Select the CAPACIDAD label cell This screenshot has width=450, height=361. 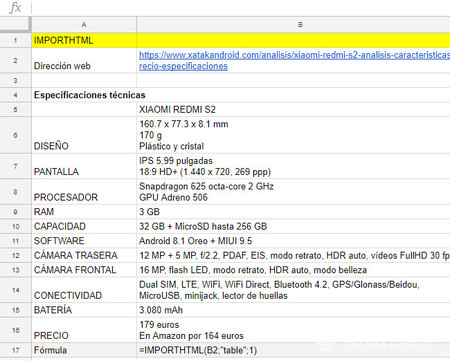[84, 226]
